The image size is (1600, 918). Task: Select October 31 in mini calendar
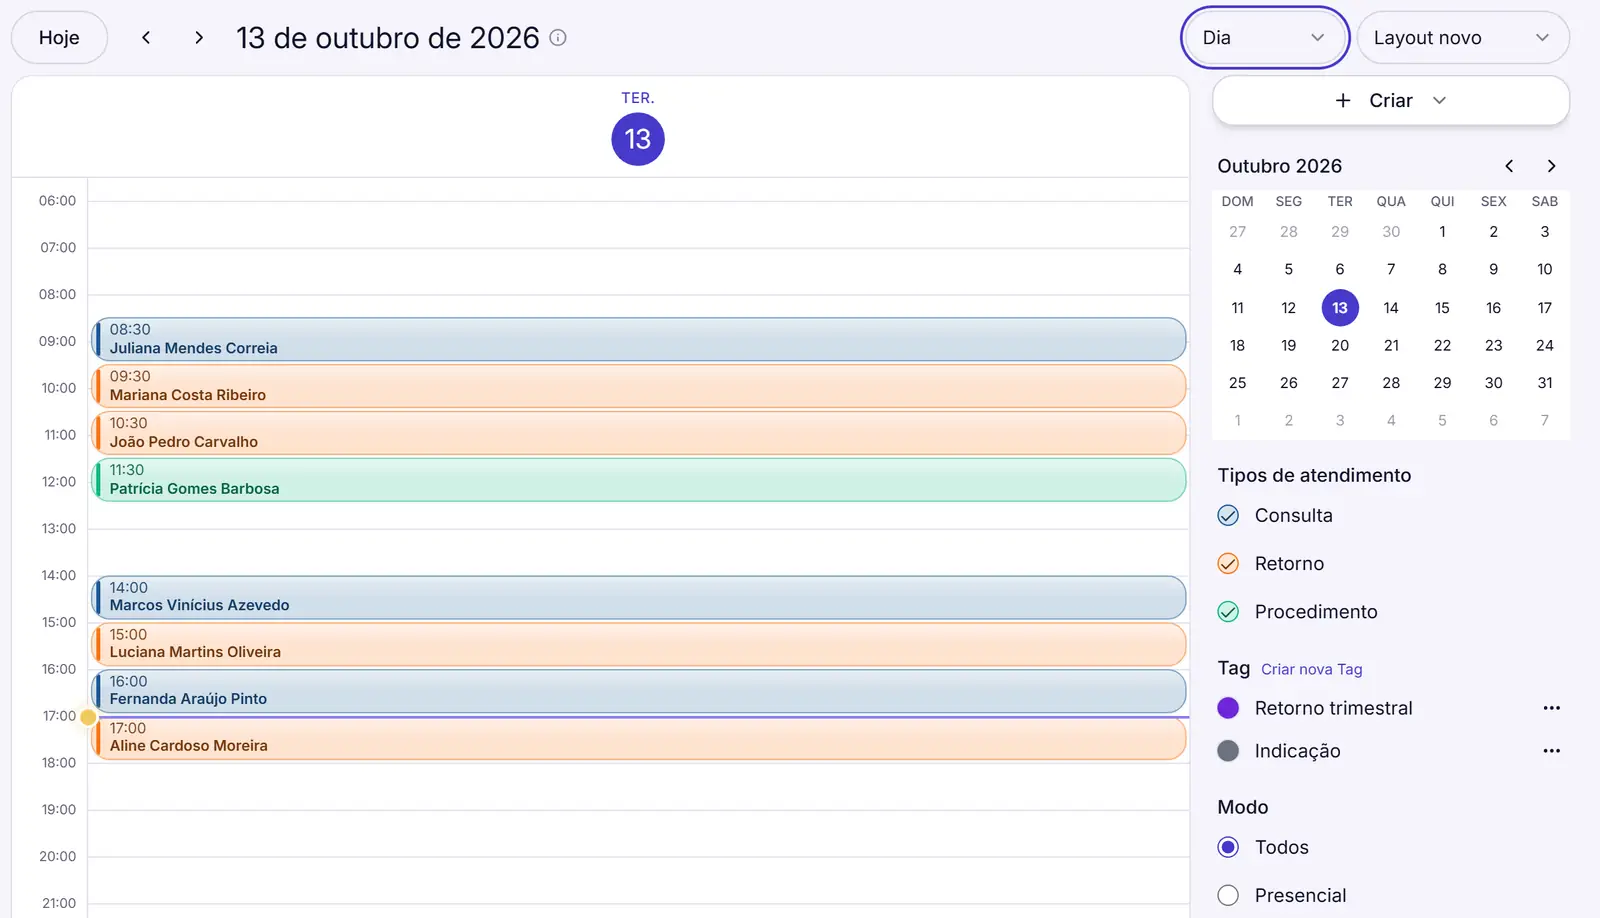pyautogui.click(x=1545, y=383)
